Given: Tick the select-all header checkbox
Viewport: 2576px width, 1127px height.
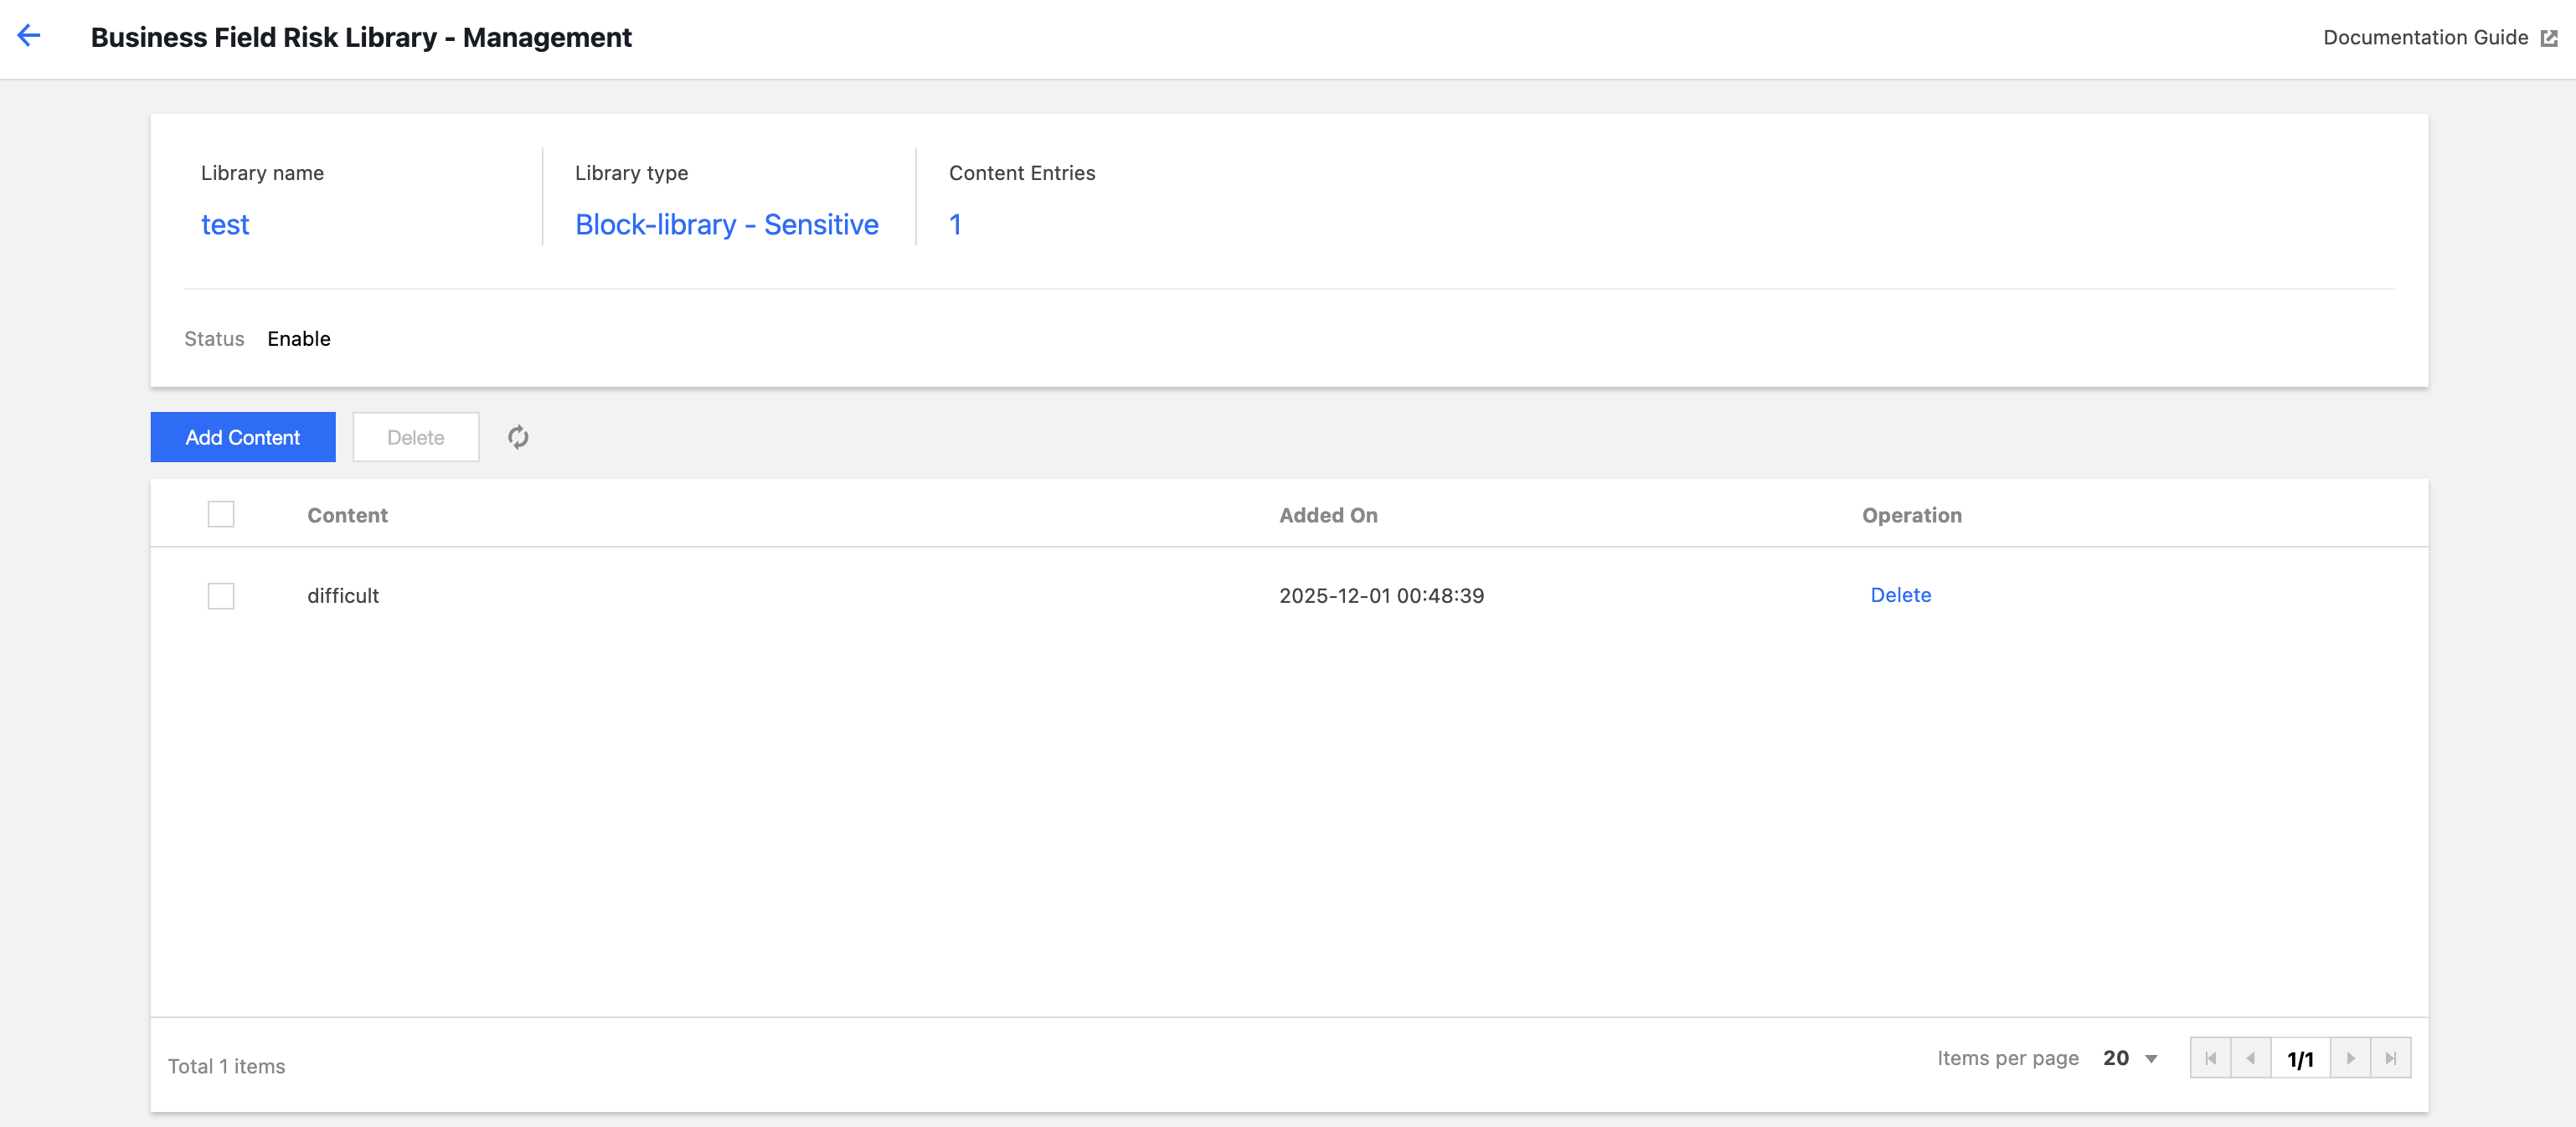Looking at the screenshot, I should click(x=221, y=514).
